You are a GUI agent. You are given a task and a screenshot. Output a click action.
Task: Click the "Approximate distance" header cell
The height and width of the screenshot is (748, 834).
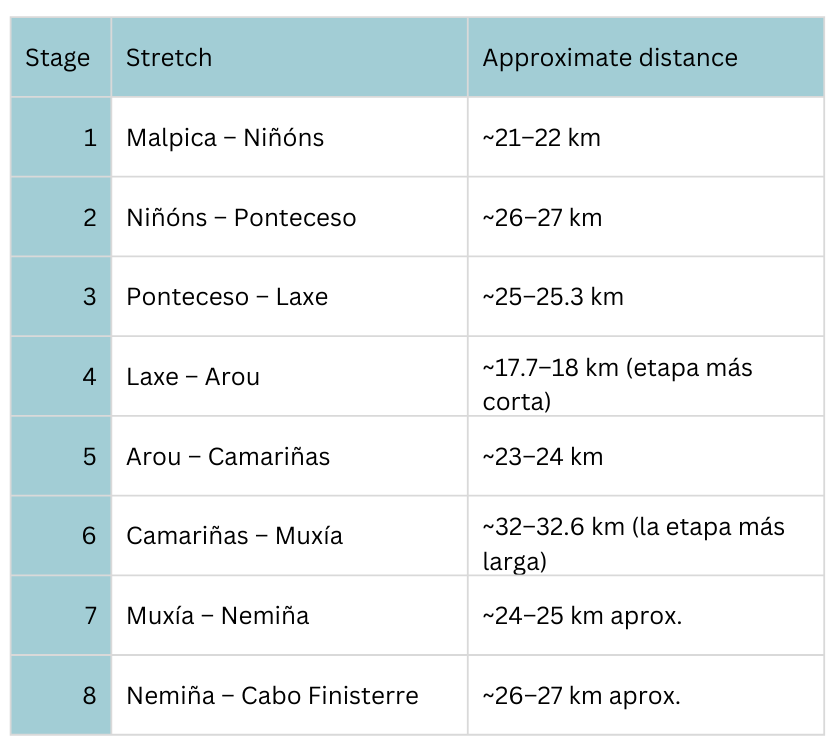610,58
